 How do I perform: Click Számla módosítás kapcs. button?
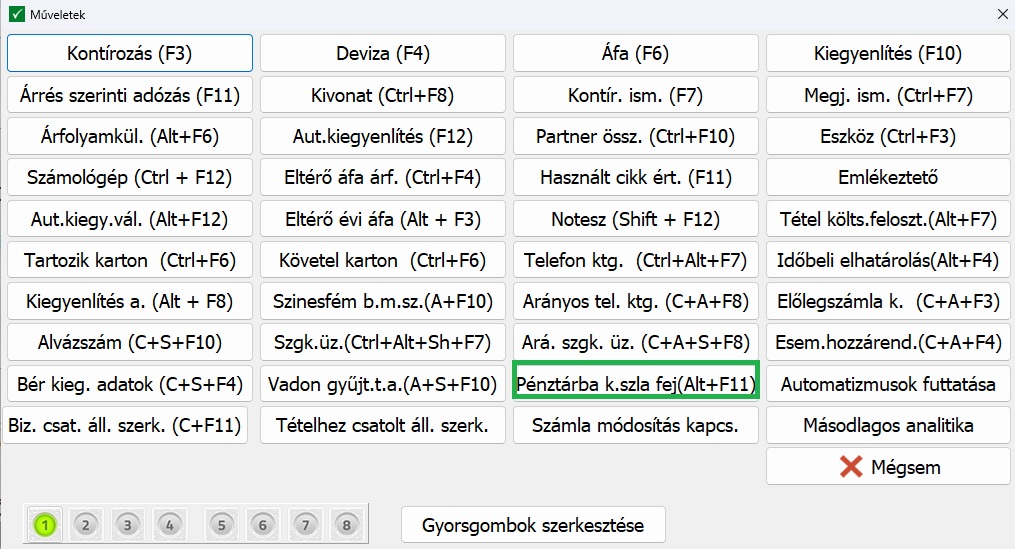(636, 425)
